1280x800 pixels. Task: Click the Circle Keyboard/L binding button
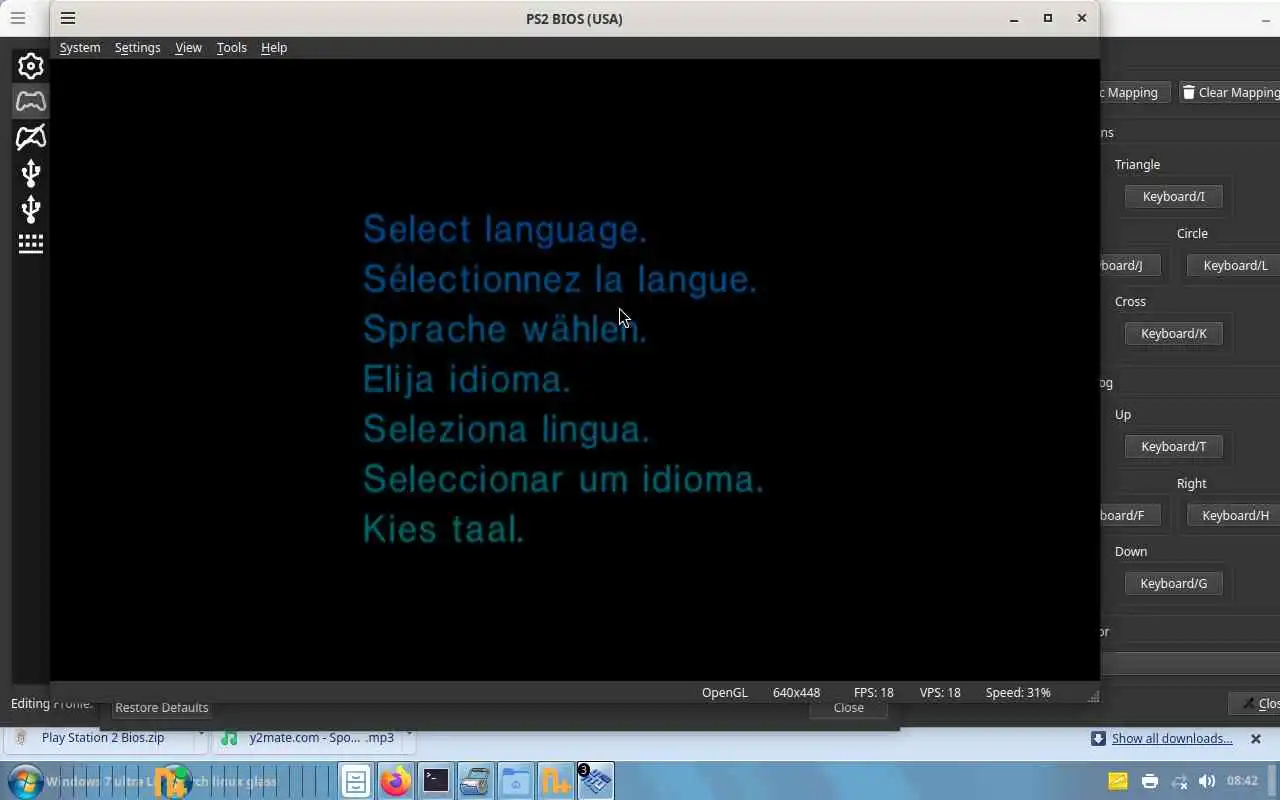1234,265
